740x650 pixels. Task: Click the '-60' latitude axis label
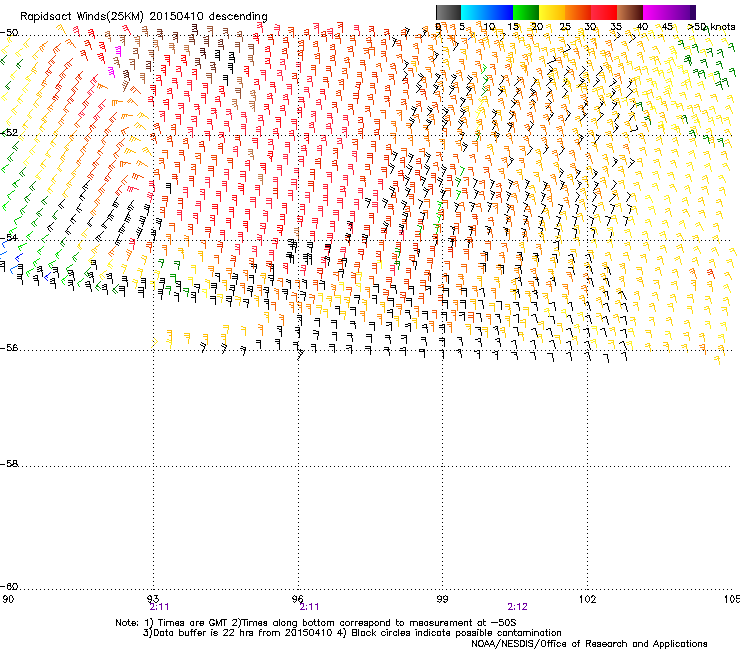(9, 587)
